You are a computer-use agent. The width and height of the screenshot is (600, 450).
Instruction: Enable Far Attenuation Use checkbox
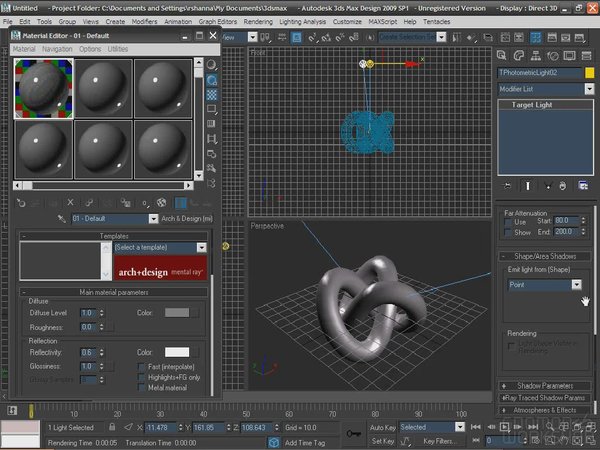(x=508, y=222)
